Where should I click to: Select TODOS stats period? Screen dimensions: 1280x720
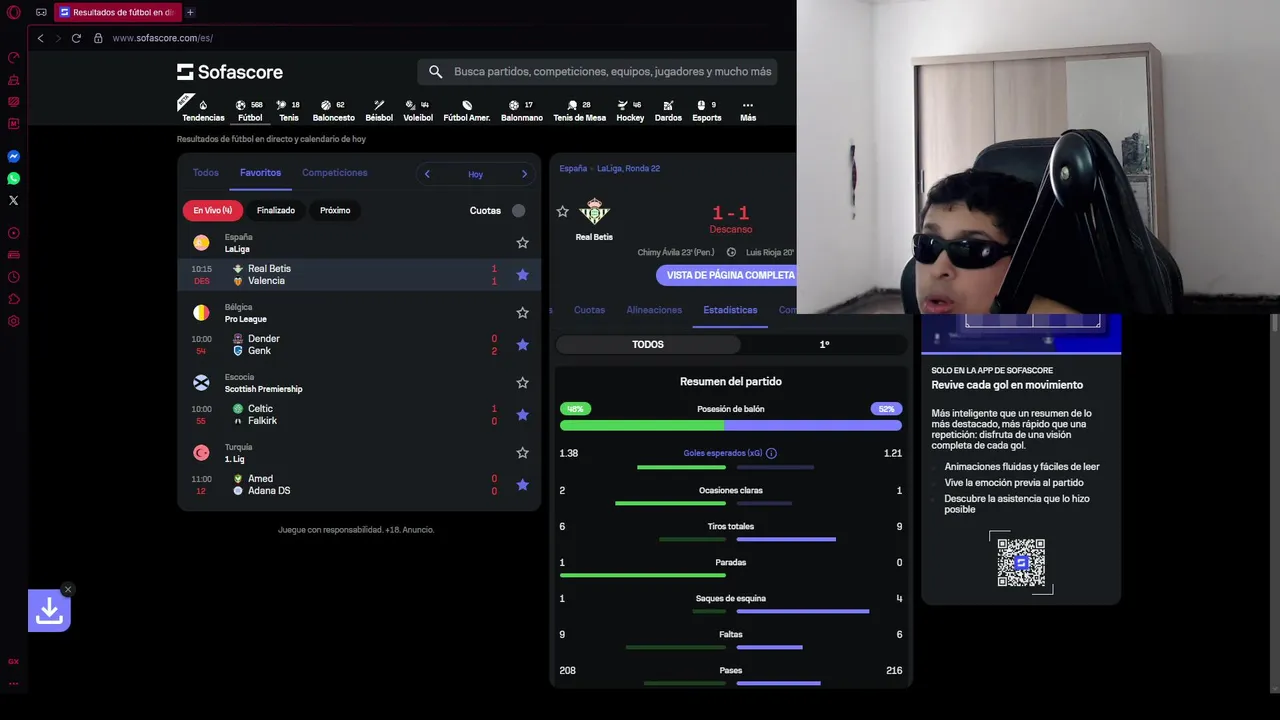click(648, 344)
